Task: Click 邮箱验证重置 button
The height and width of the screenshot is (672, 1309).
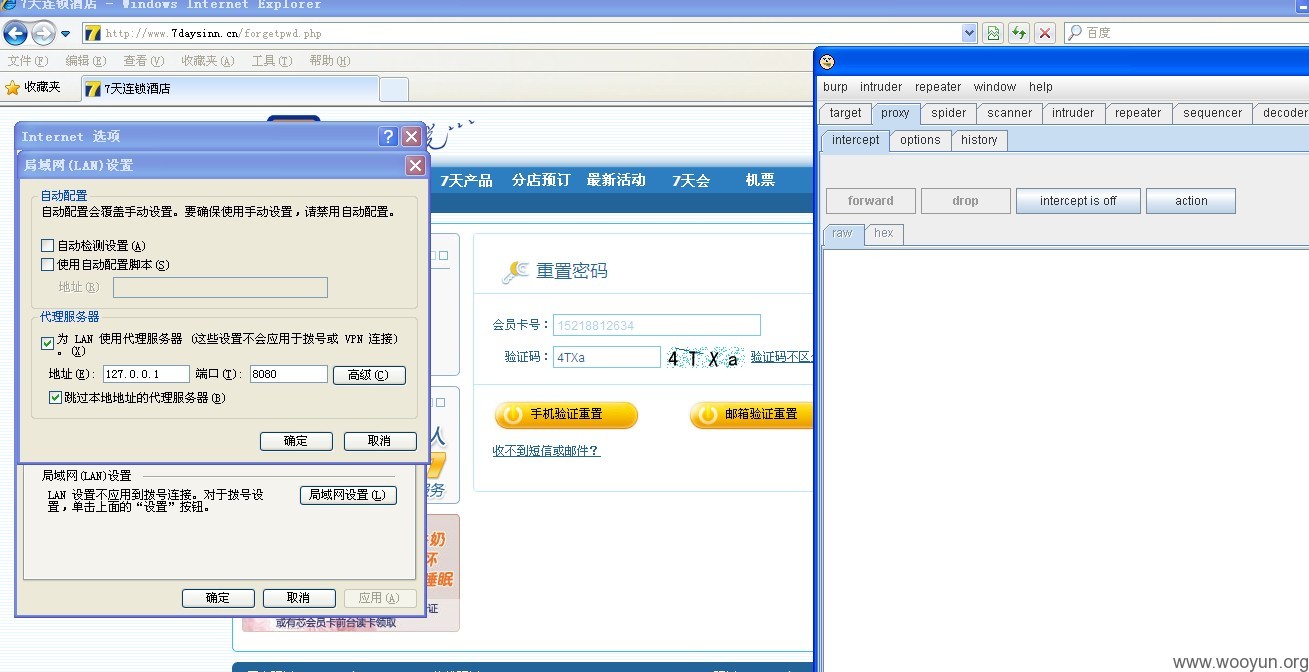Action: coord(751,414)
